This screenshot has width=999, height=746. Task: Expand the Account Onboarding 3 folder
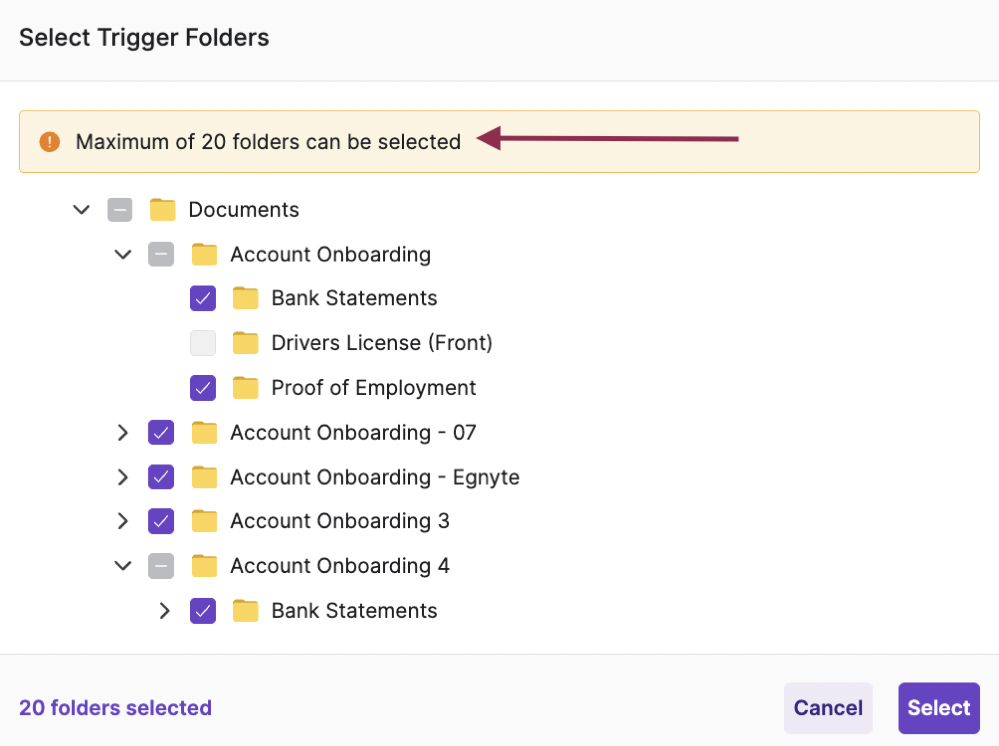pyautogui.click(x=122, y=521)
